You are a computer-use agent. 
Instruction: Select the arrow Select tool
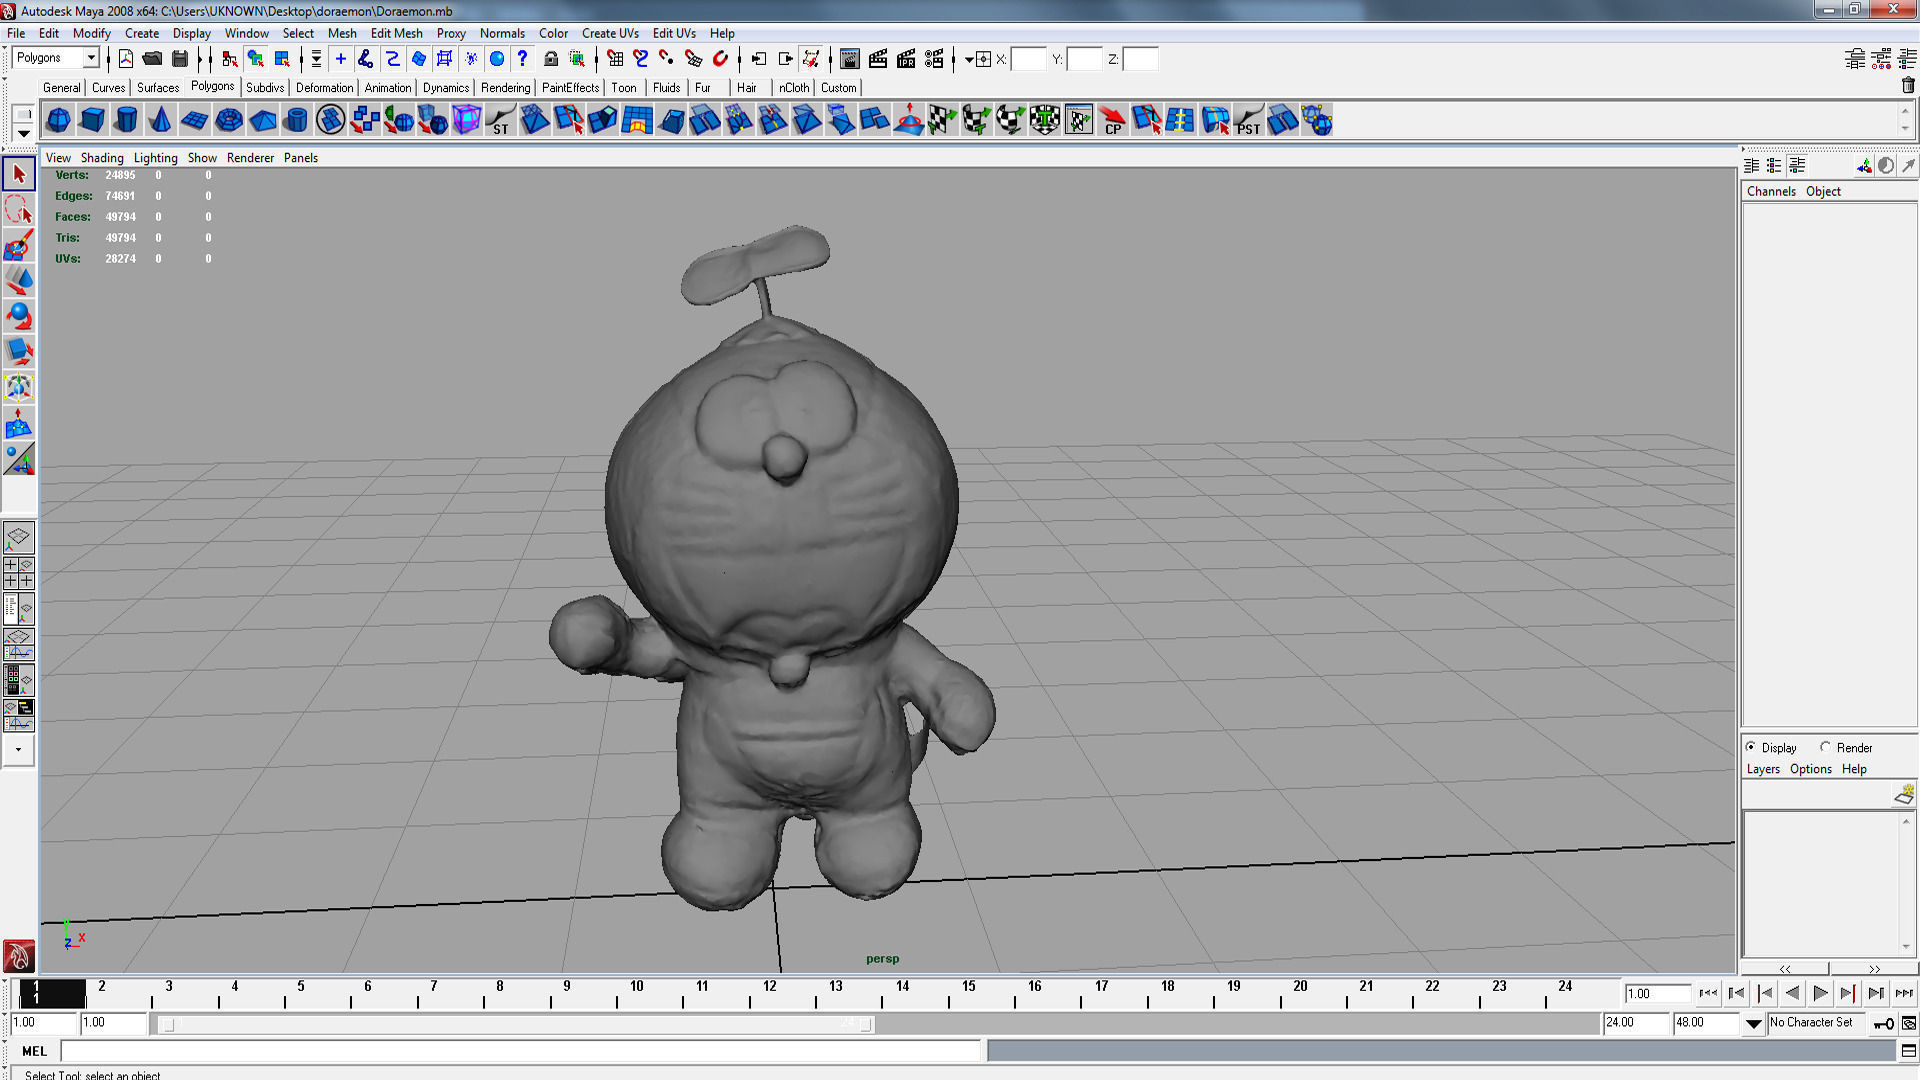pos(18,174)
